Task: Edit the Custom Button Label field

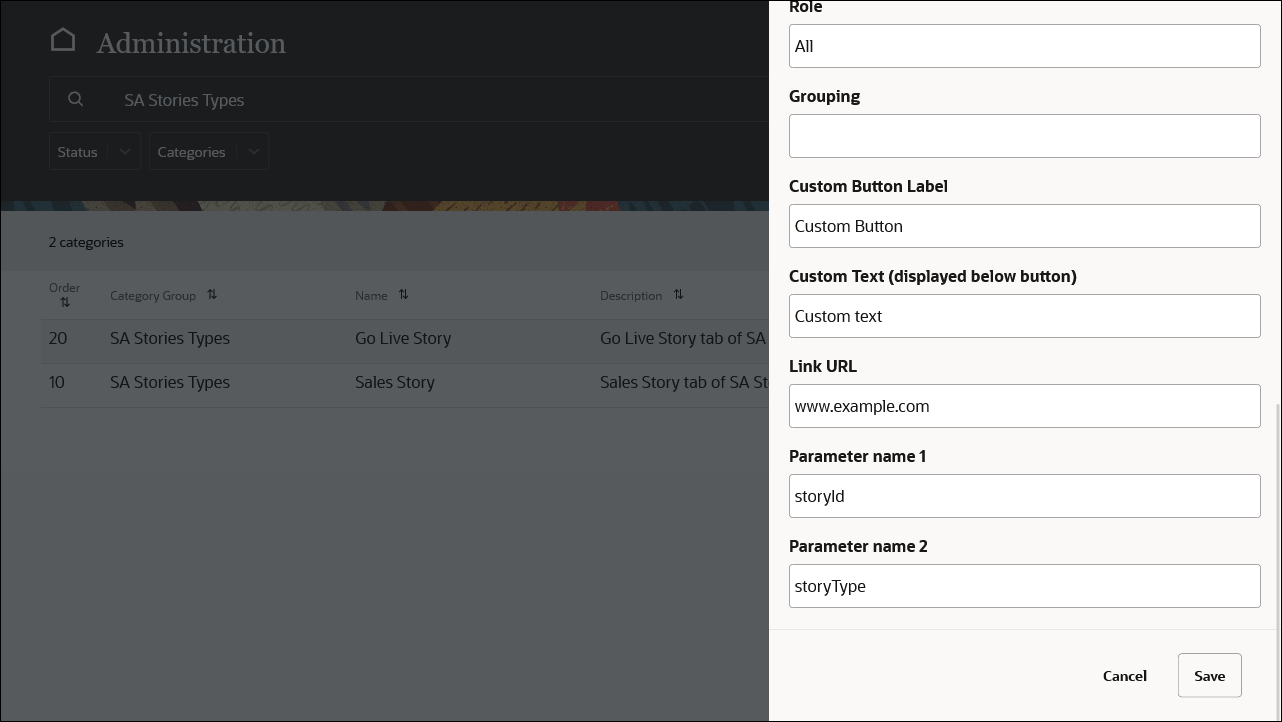Action: (x=1024, y=226)
